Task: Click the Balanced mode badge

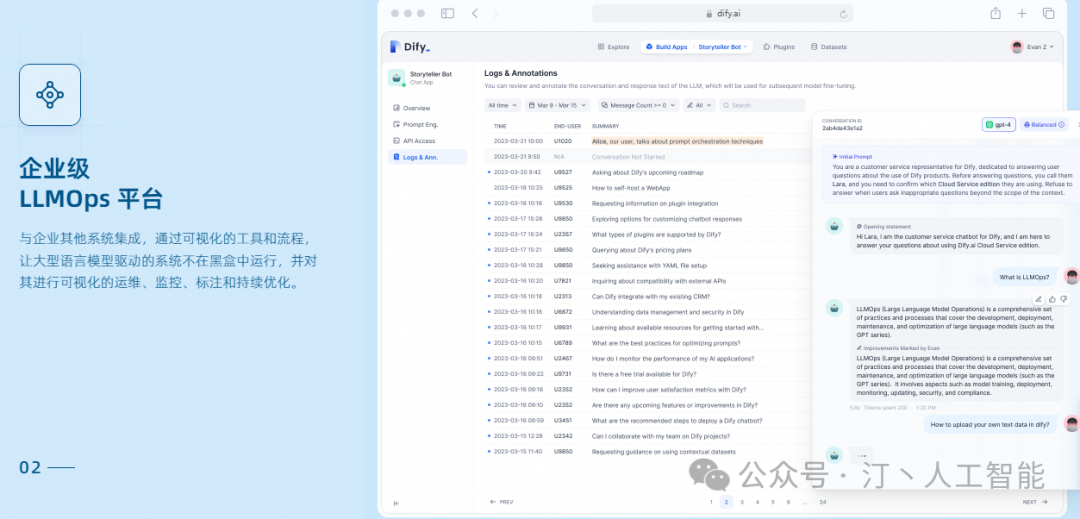Action: 1043,125
